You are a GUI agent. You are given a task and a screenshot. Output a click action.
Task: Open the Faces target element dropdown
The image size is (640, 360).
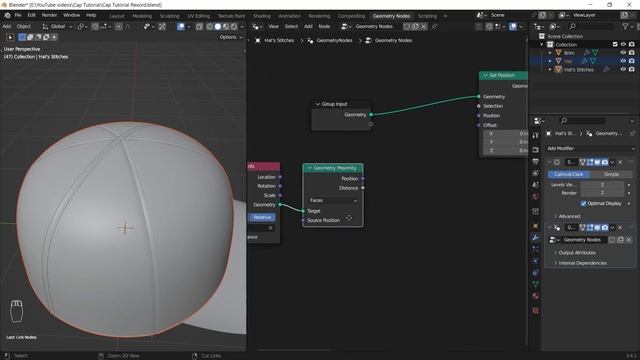(x=333, y=200)
